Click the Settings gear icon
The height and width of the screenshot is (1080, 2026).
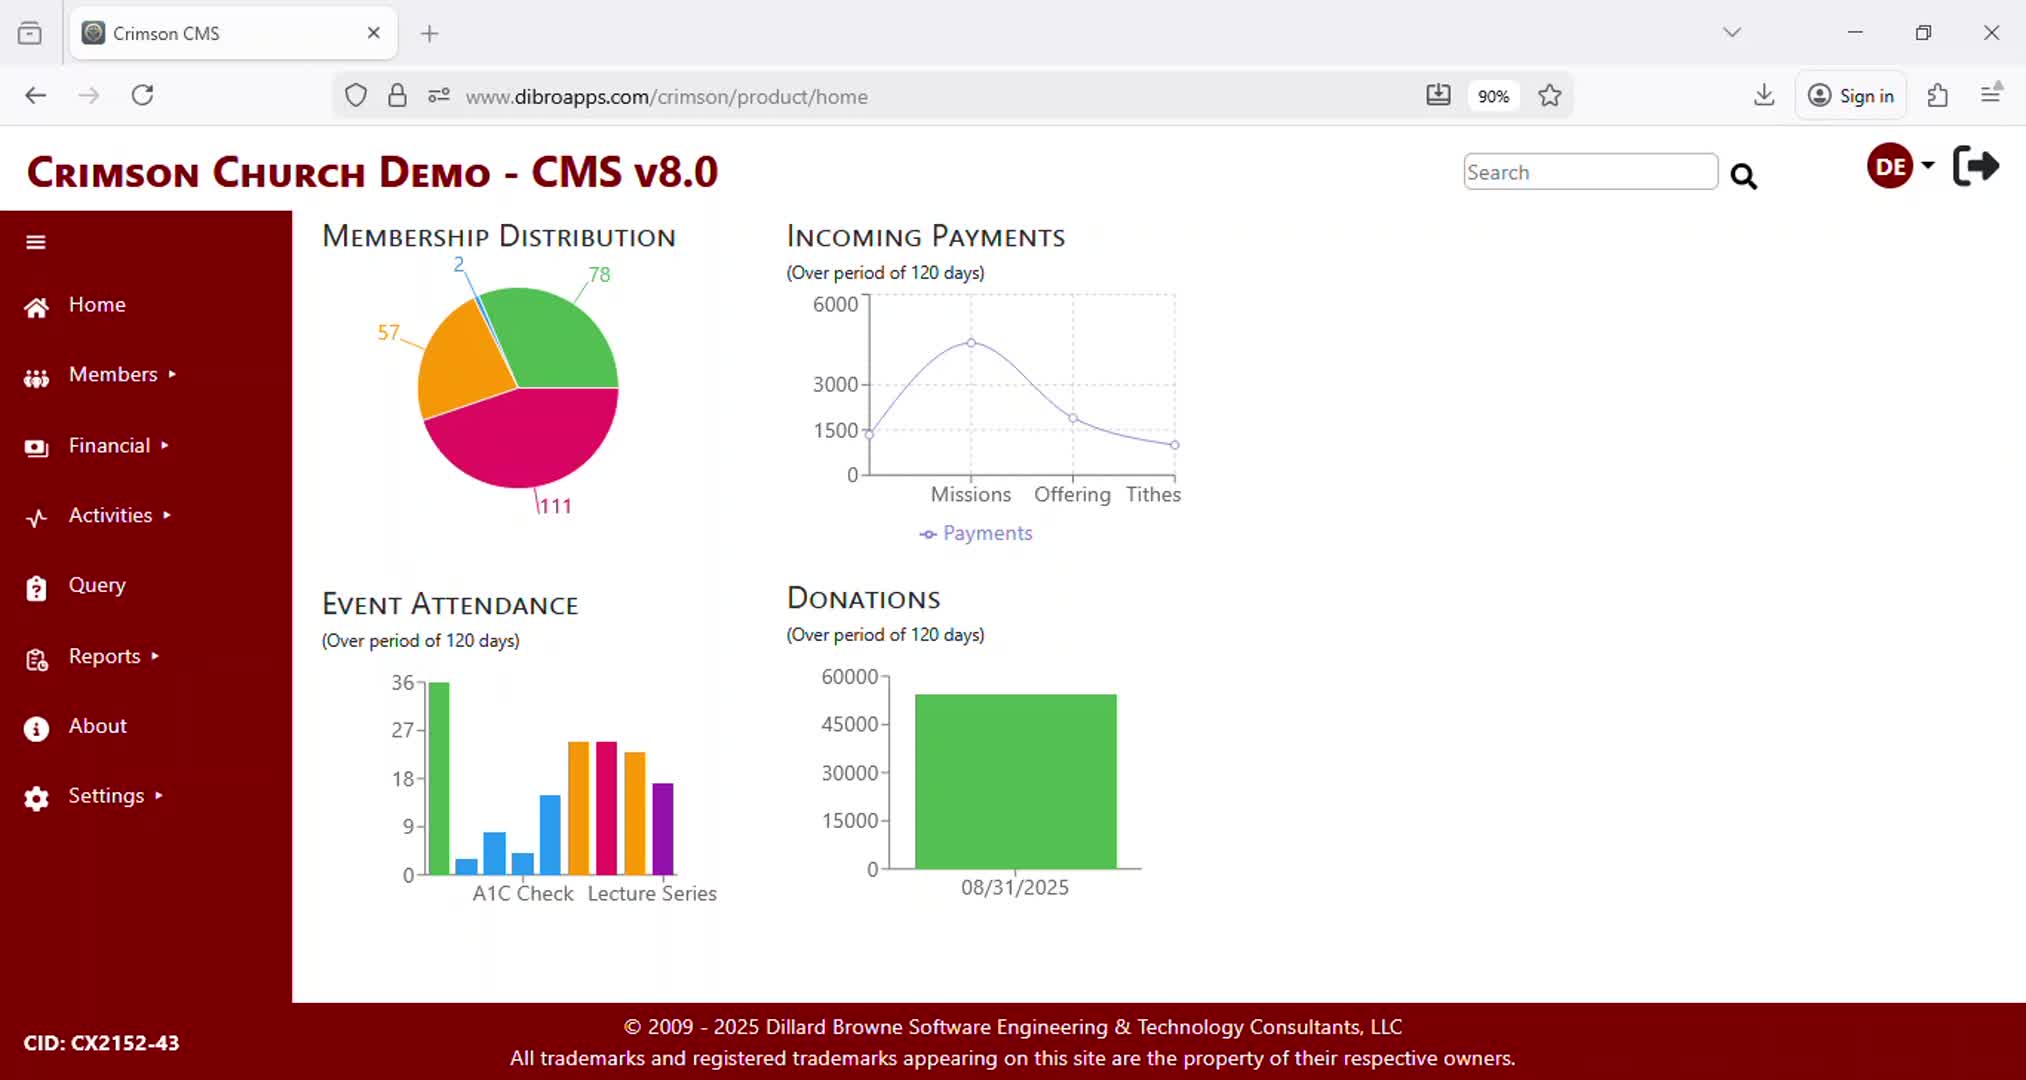(x=36, y=798)
